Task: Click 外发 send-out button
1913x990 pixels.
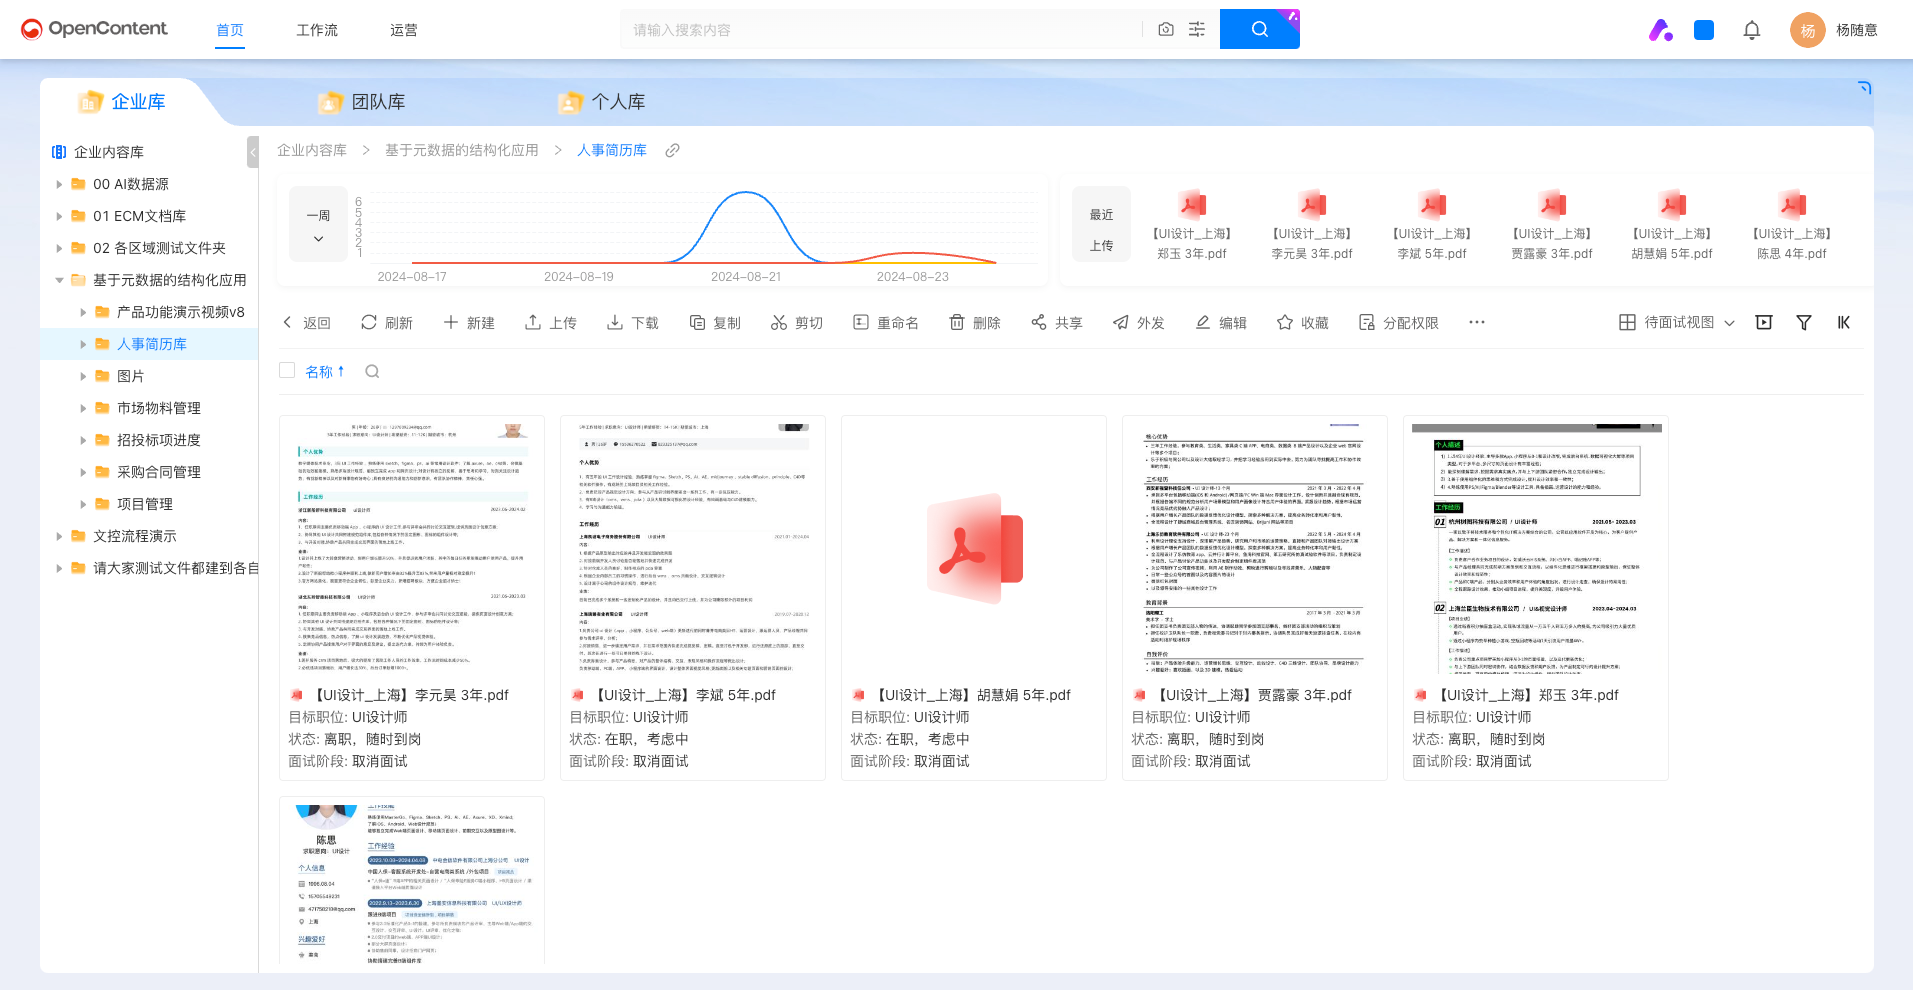Action: (x=1139, y=322)
